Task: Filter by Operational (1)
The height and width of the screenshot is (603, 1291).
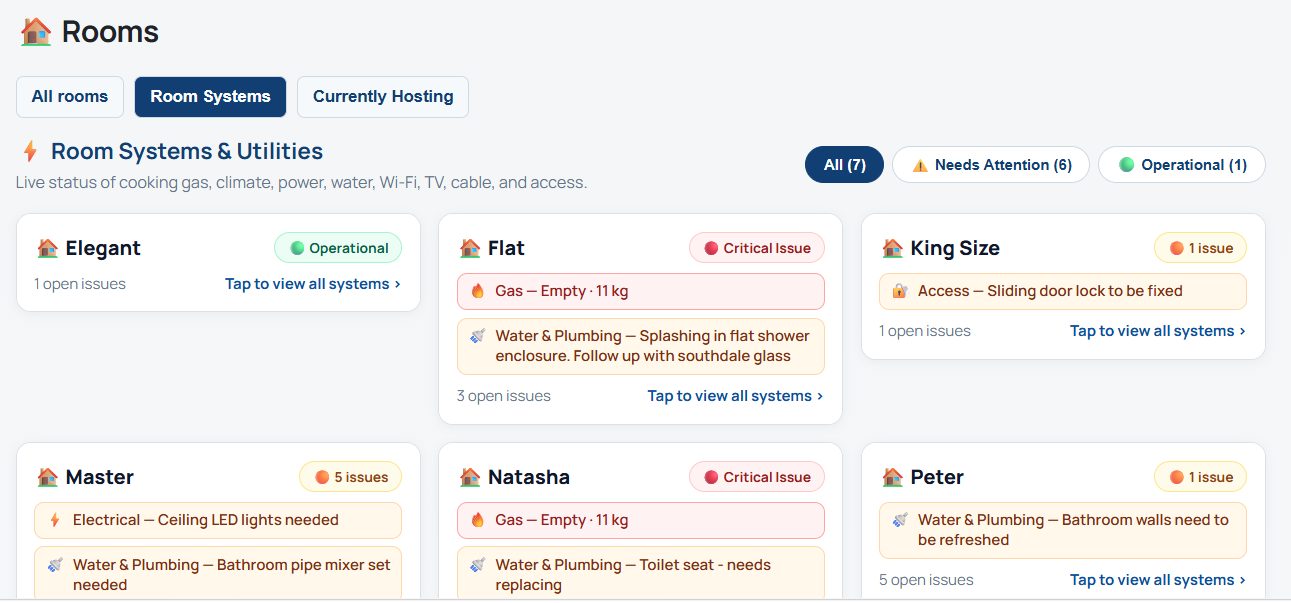Action: click(1182, 165)
